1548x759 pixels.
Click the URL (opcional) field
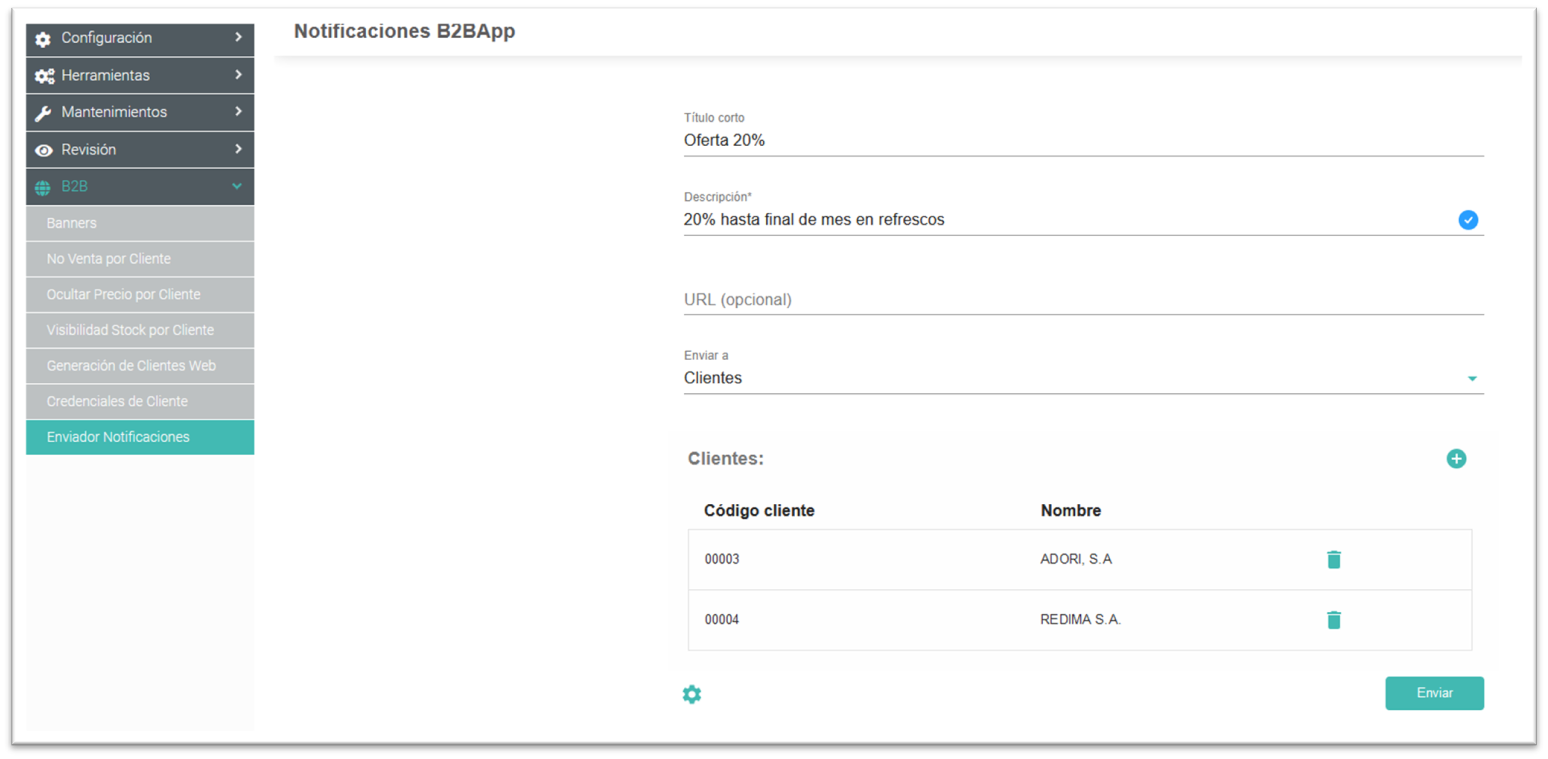click(x=1083, y=299)
